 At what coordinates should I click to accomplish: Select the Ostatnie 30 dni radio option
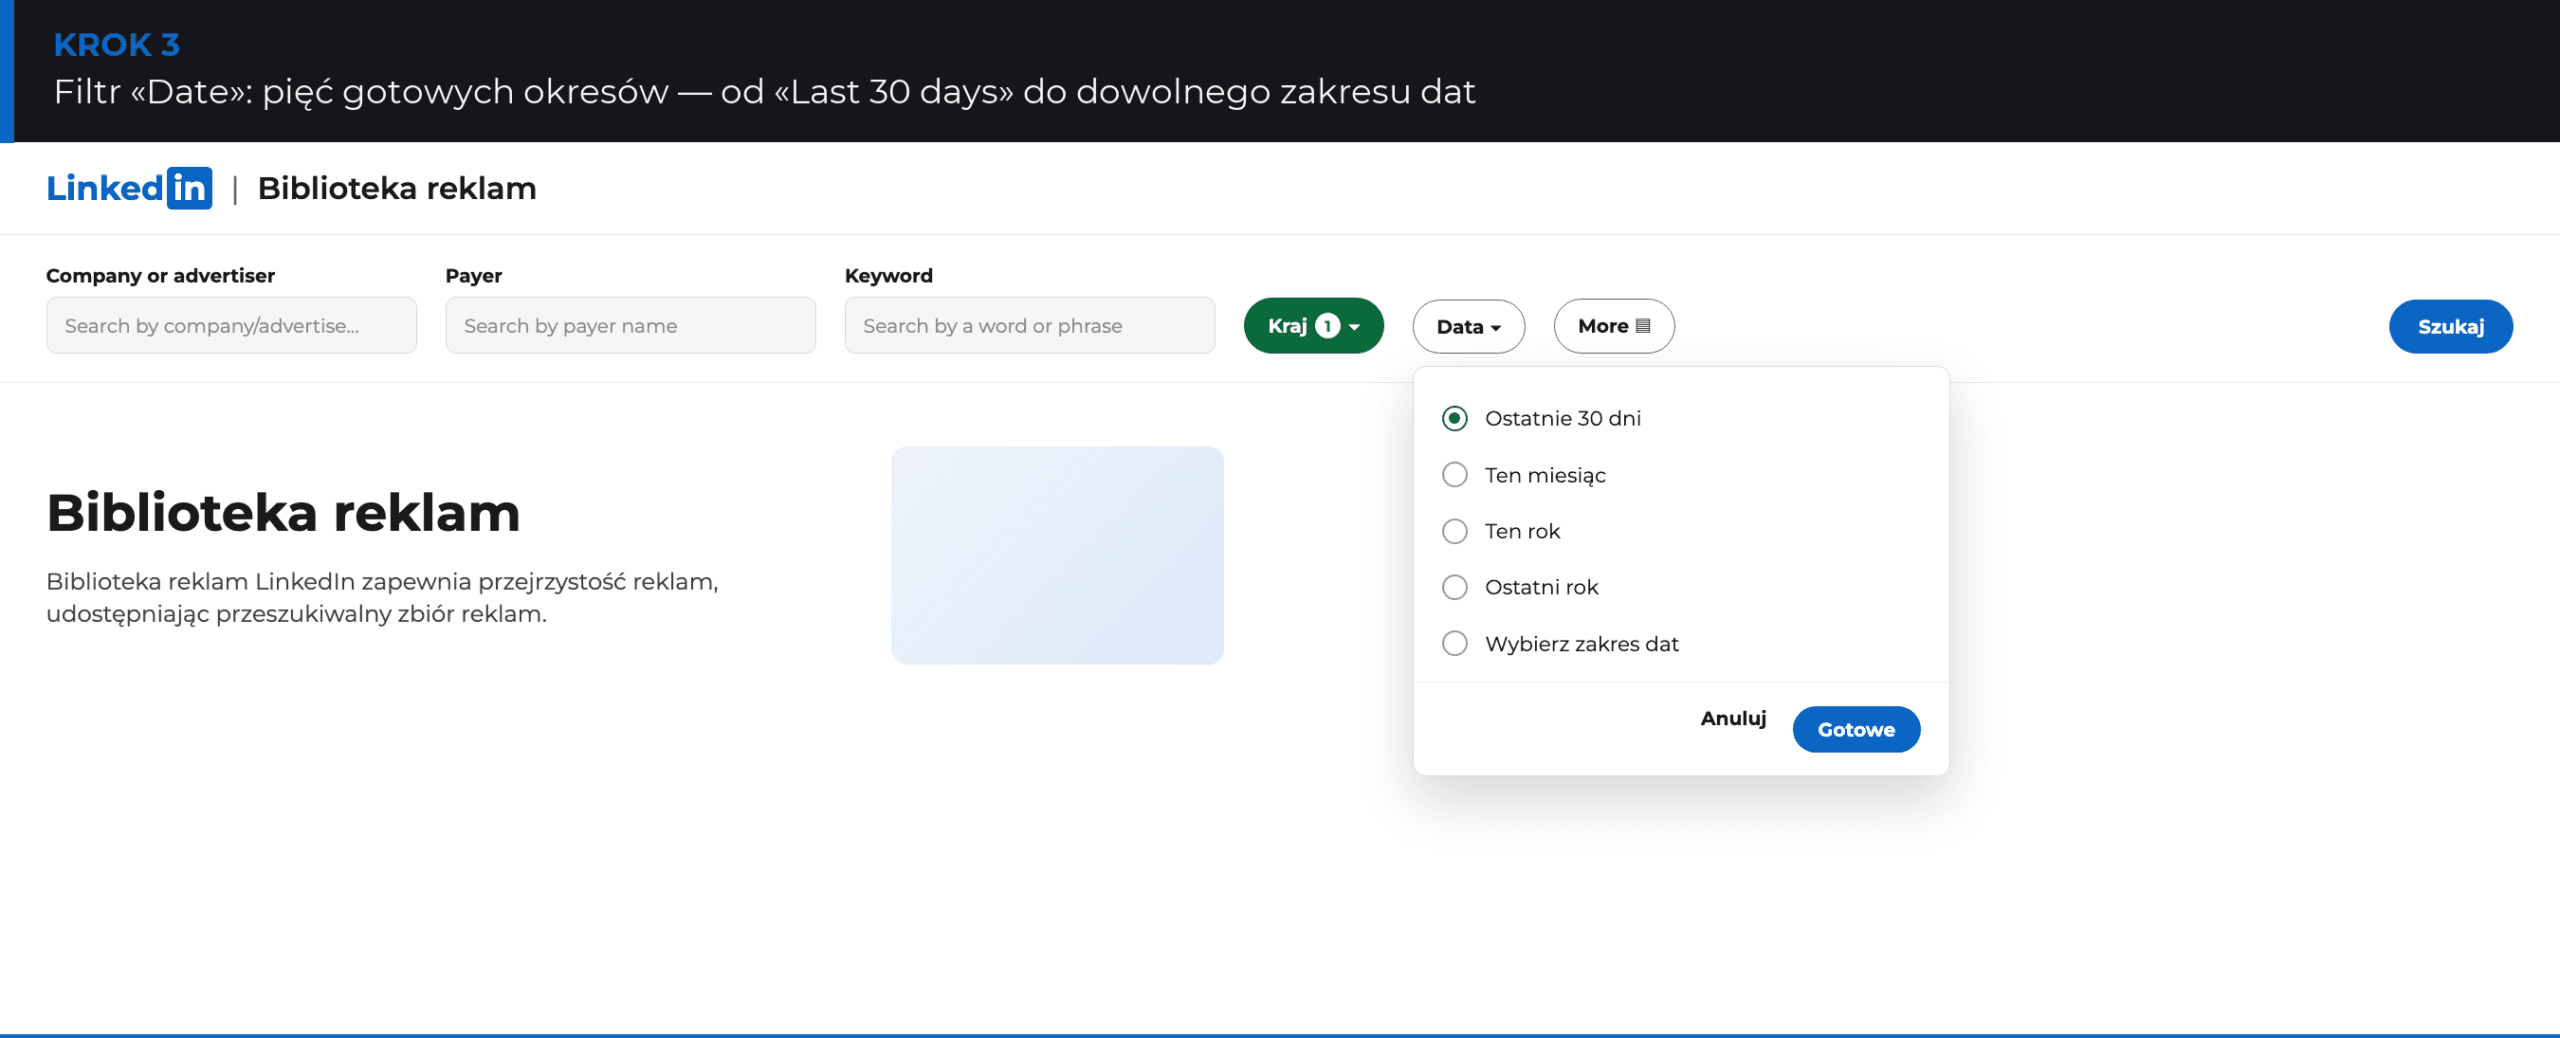[x=1455, y=418]
